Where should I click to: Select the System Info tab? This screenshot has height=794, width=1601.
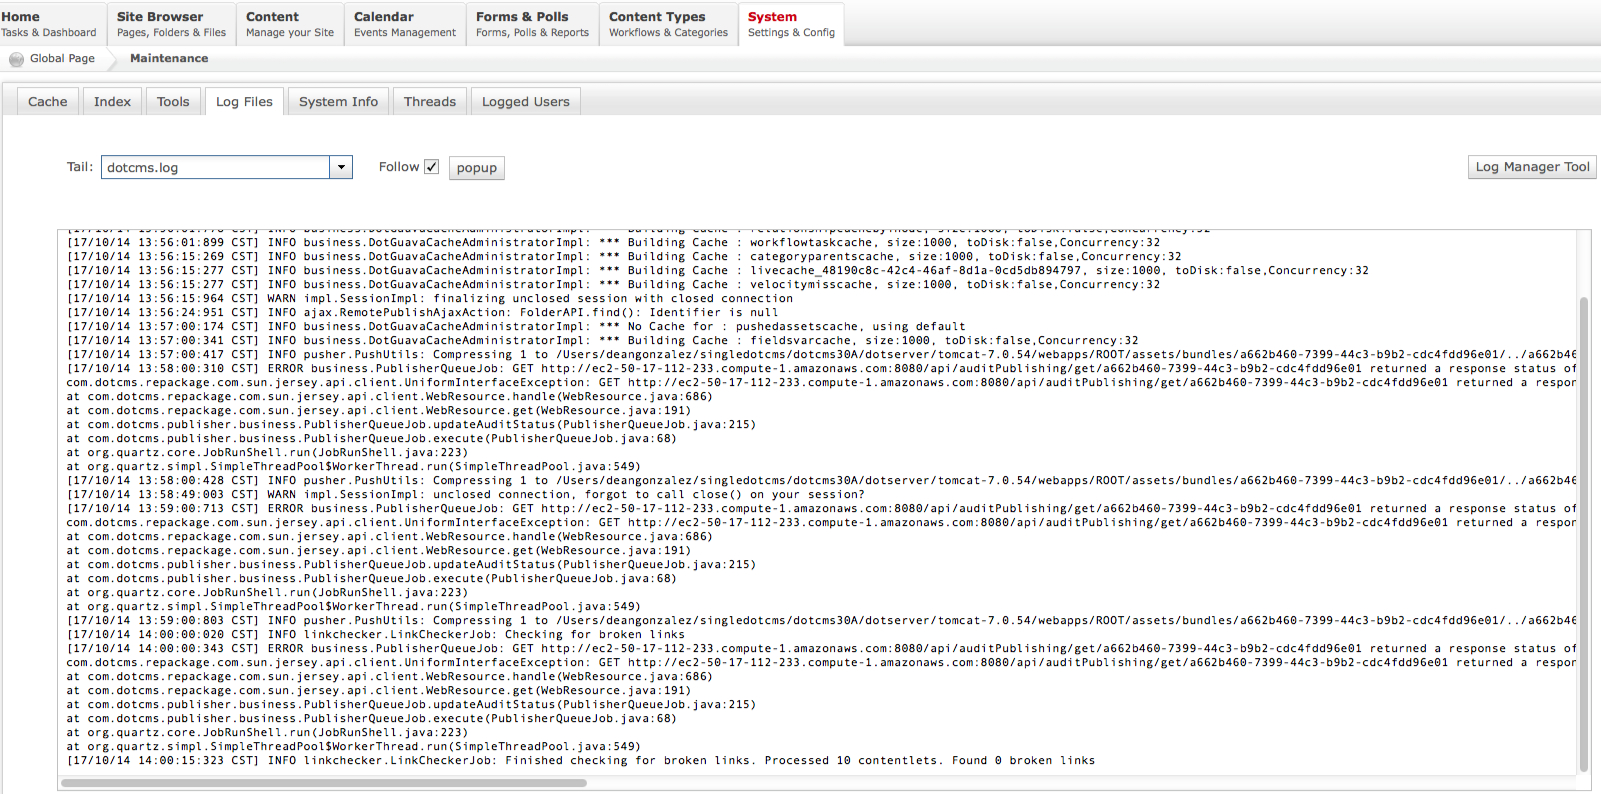(338, 102)
